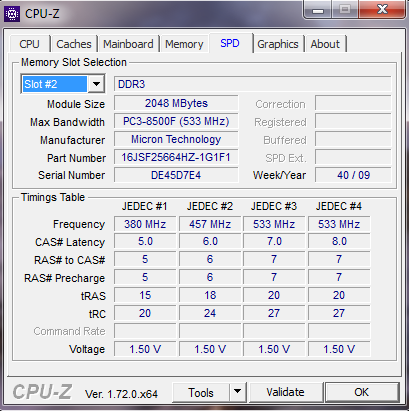Click the JEDEC #4 column header

coord(339,206)
